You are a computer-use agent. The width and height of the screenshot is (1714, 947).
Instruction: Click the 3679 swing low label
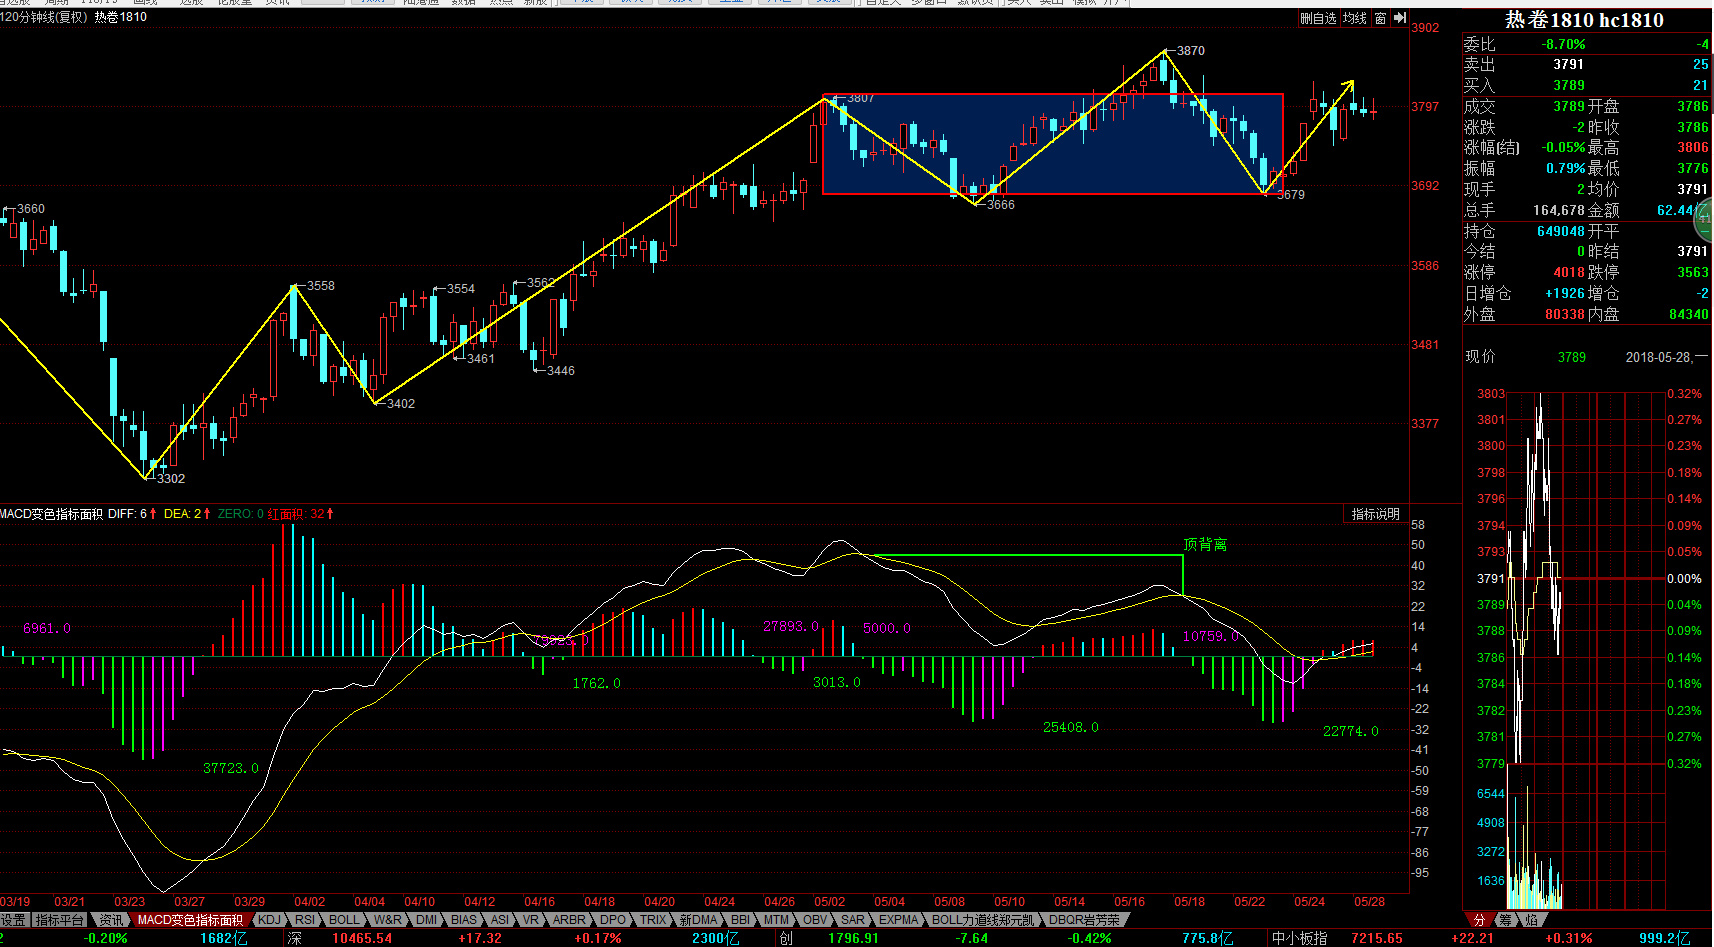click(1290, 194)
